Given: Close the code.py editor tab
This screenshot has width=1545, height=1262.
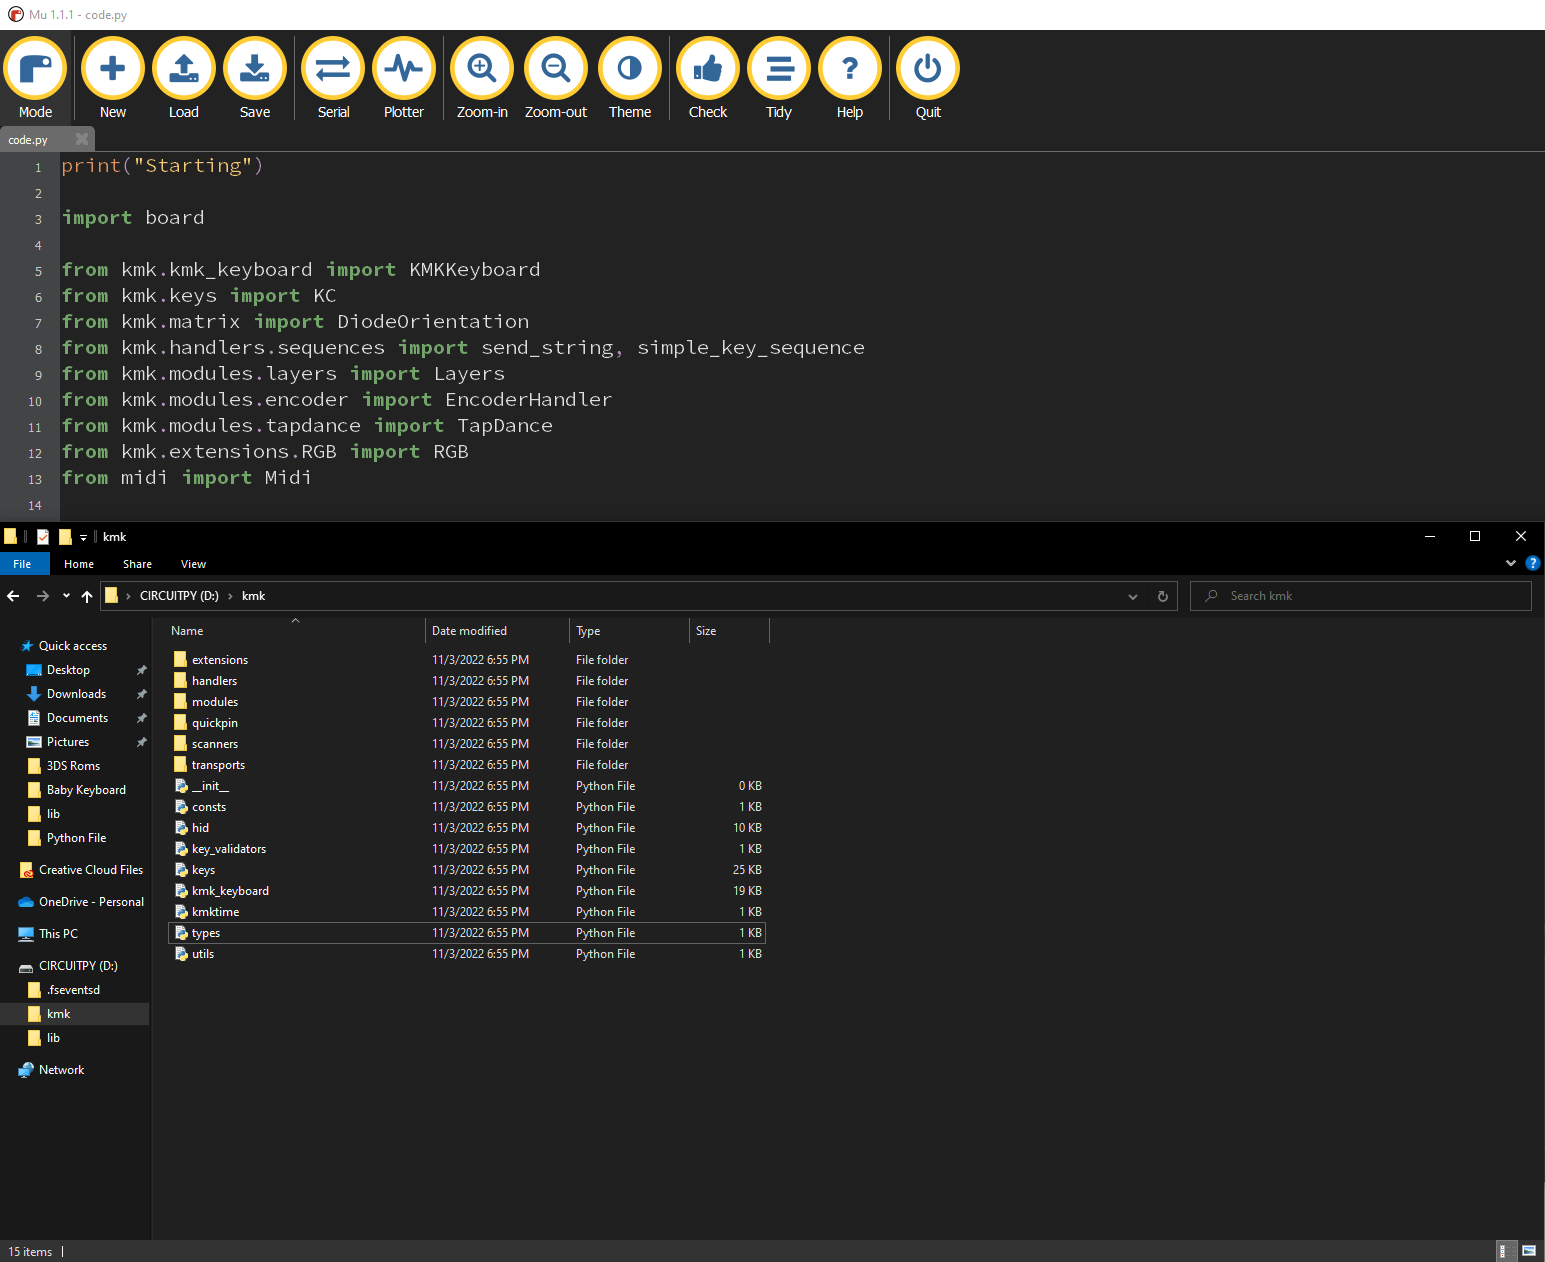Looking at the screenshot, I should point(82,139).
